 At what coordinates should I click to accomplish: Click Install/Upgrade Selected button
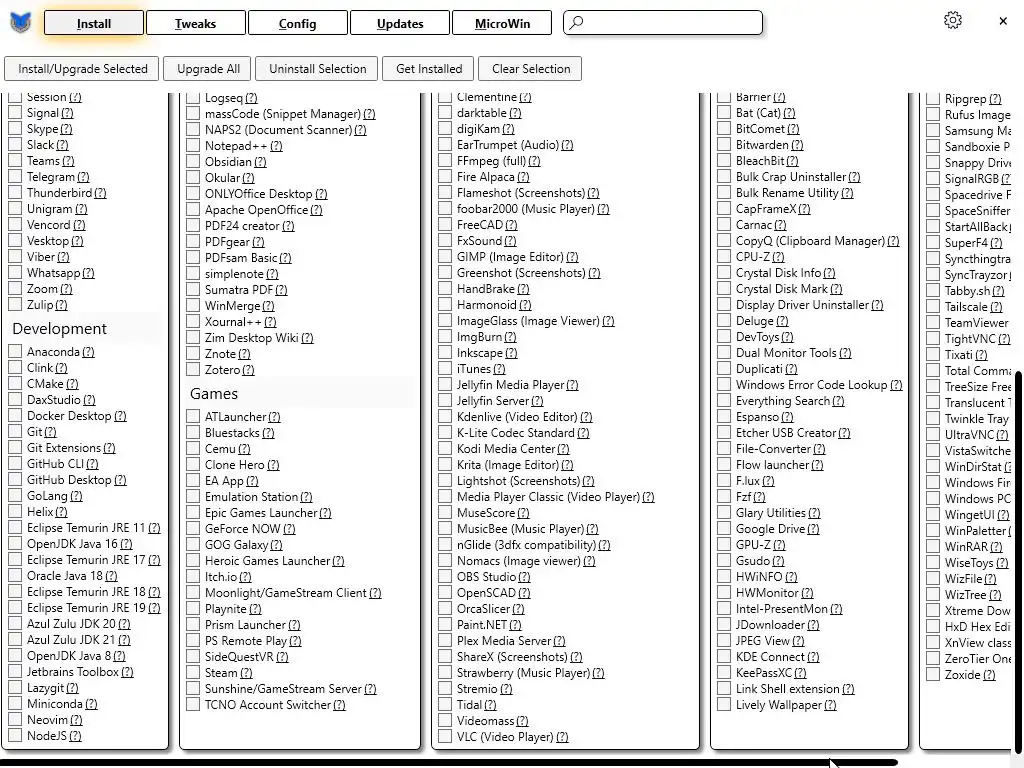(82, 69)
